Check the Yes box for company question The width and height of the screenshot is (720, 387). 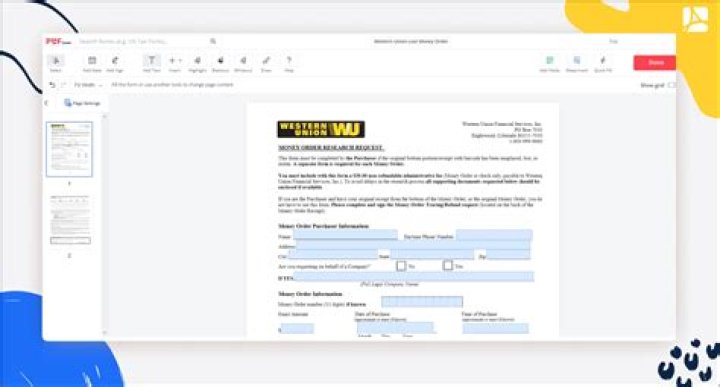(x=448, y=265)
